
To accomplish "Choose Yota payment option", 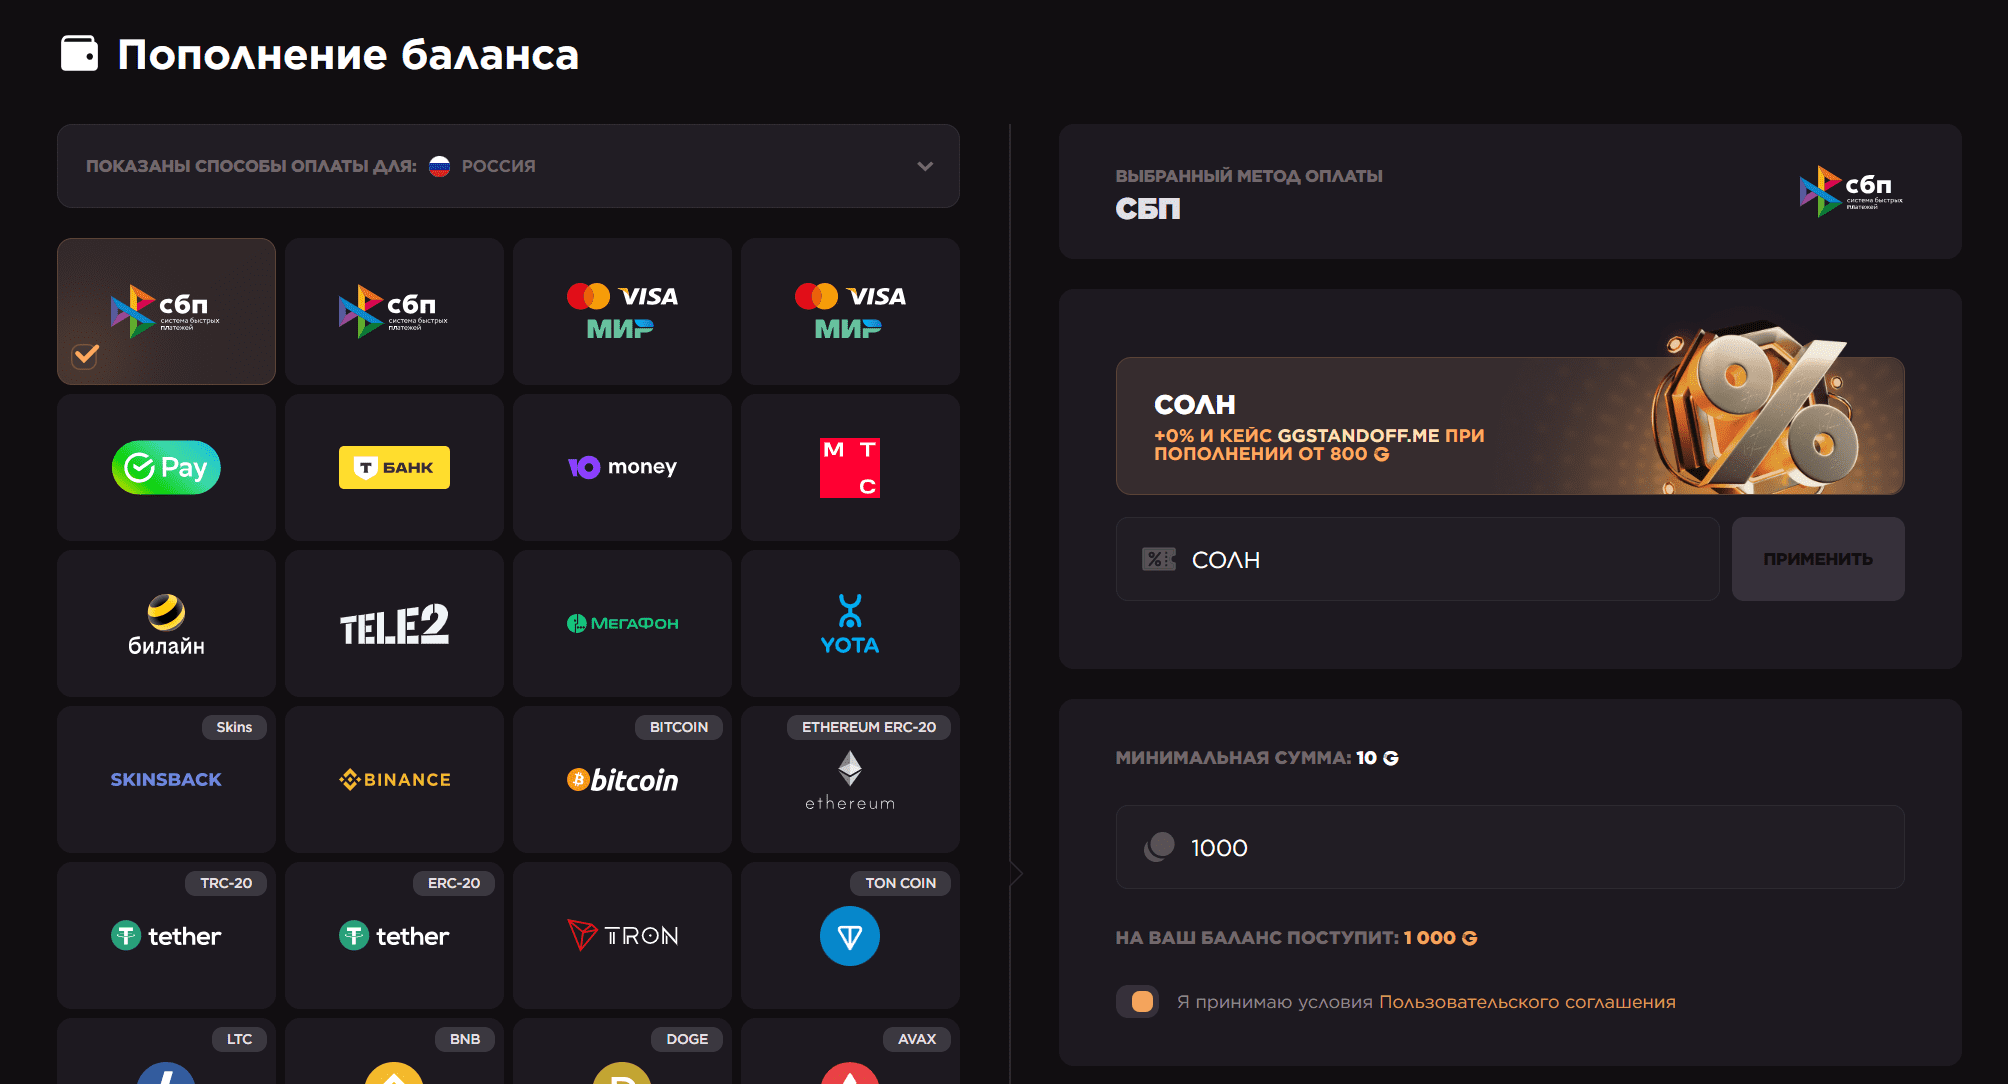I will [x=850, y=623].
